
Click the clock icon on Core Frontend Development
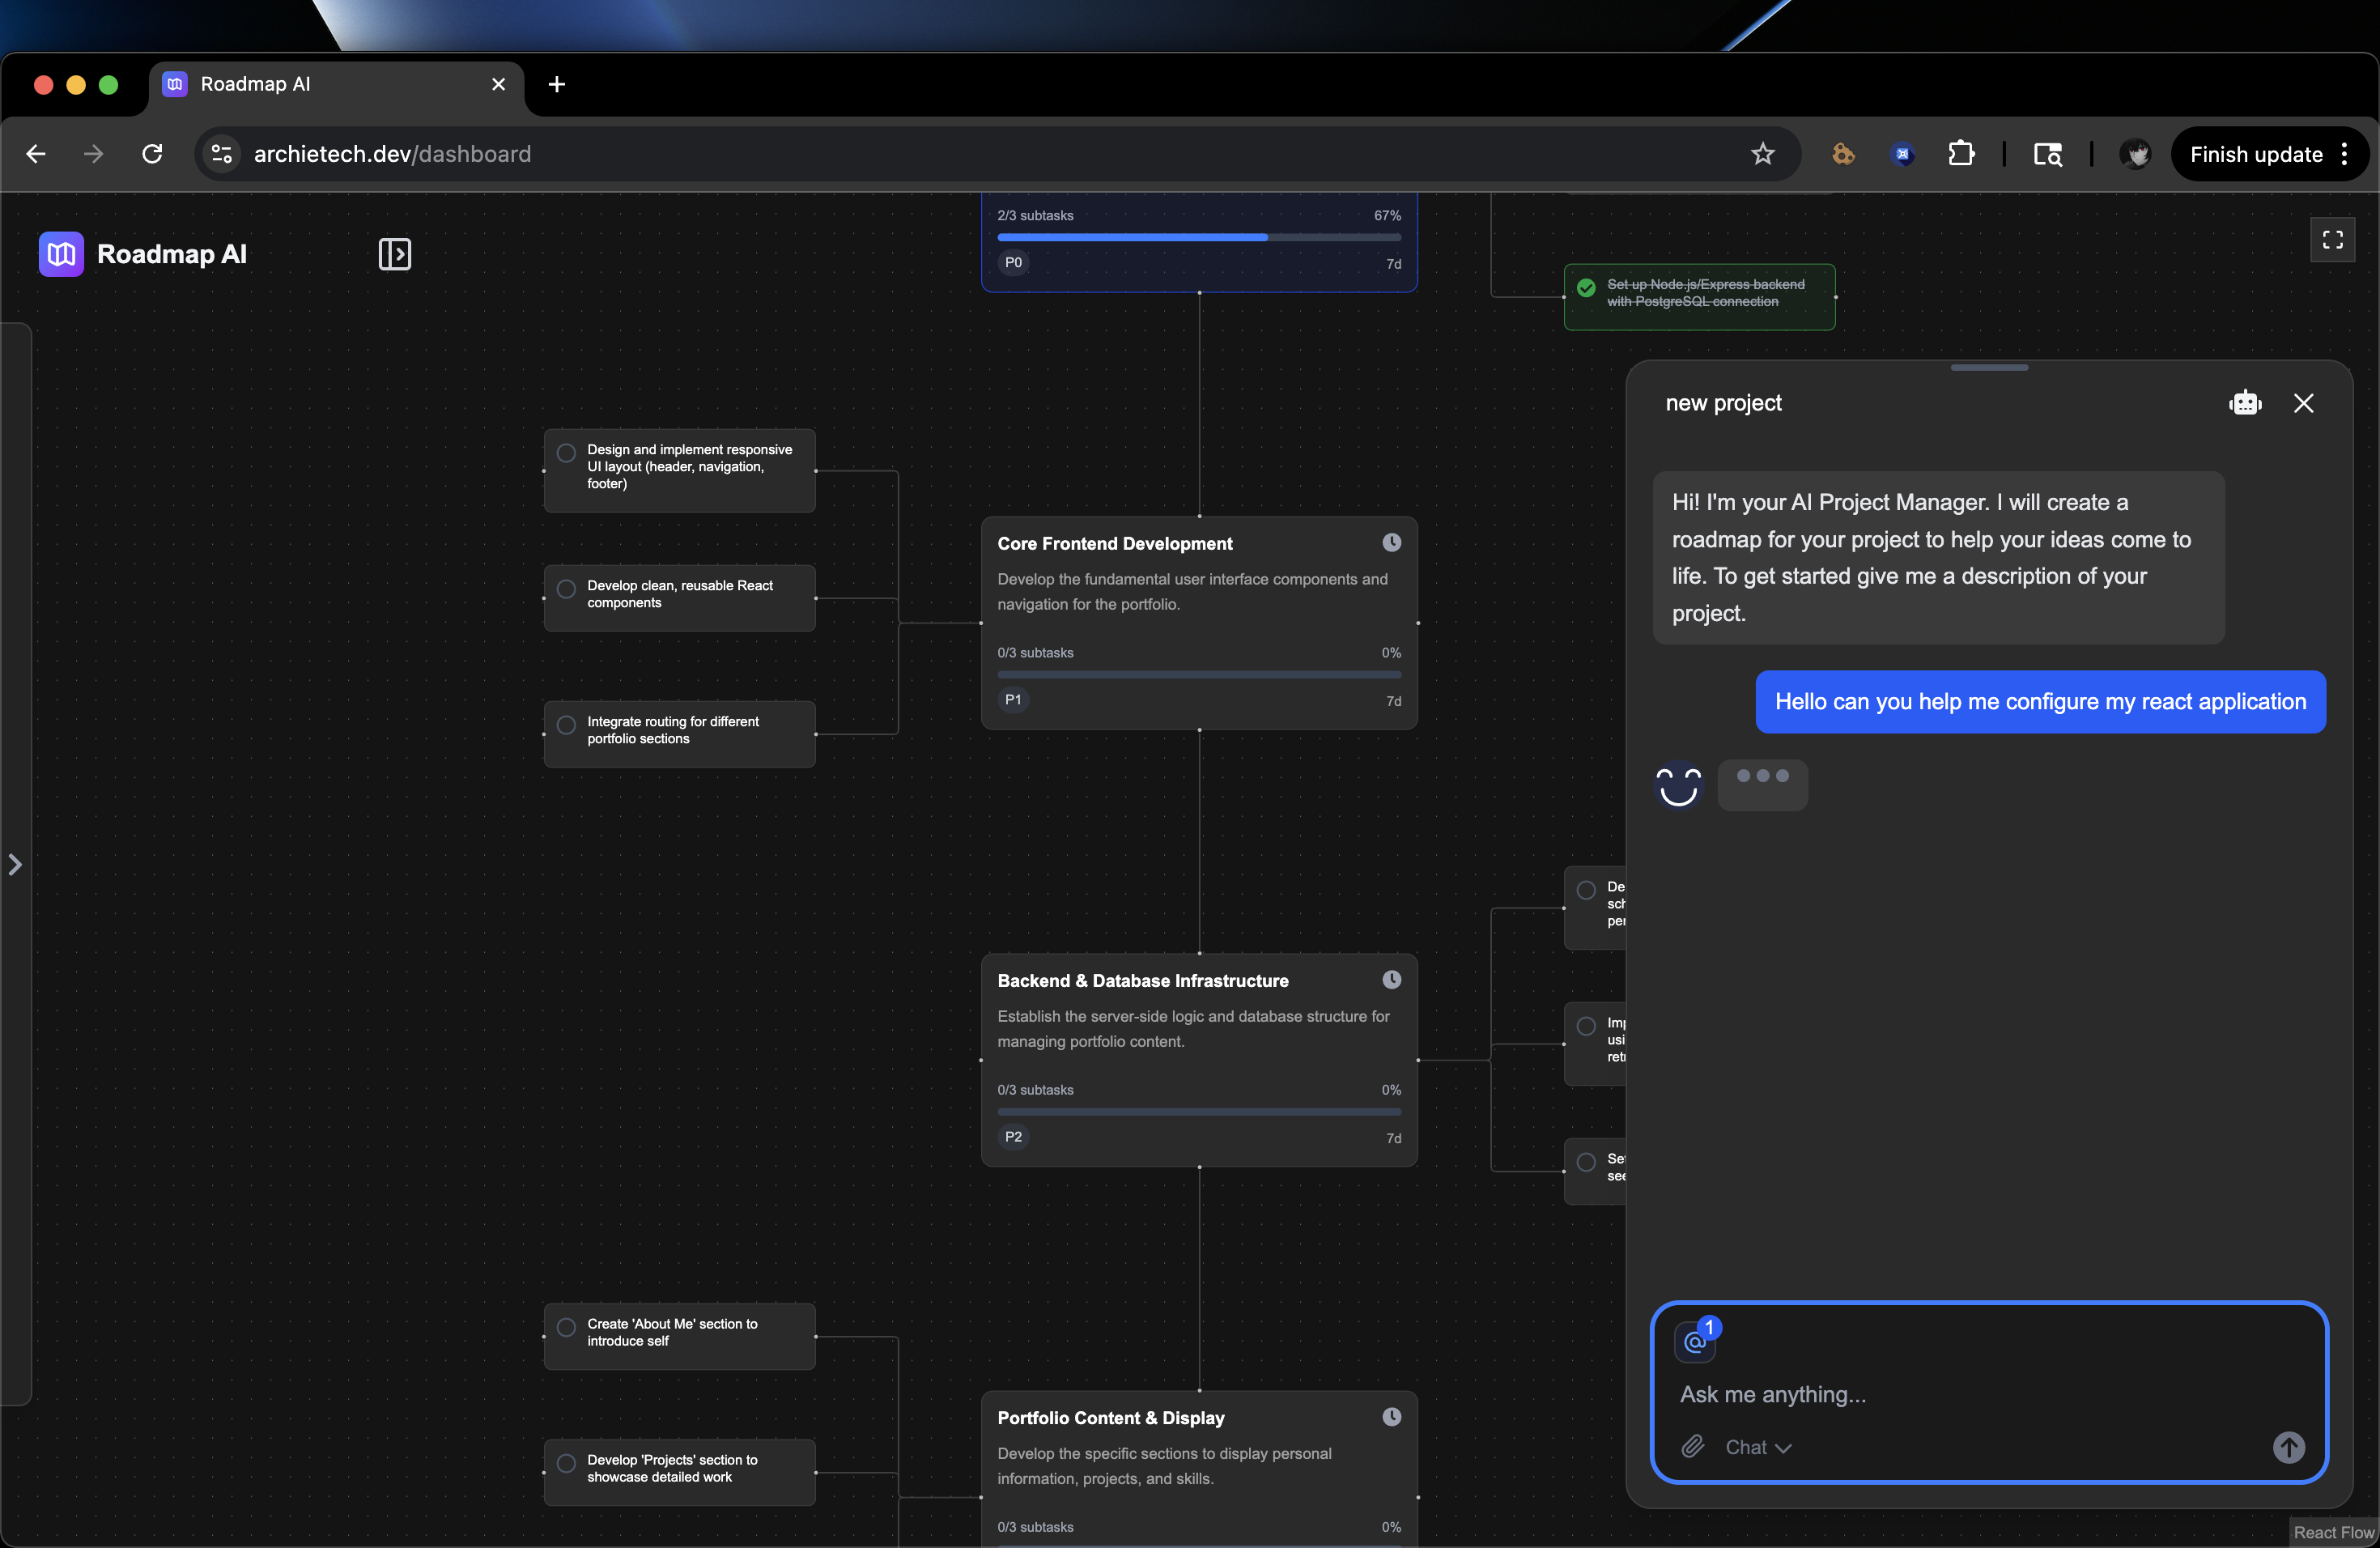point(1391,542)
